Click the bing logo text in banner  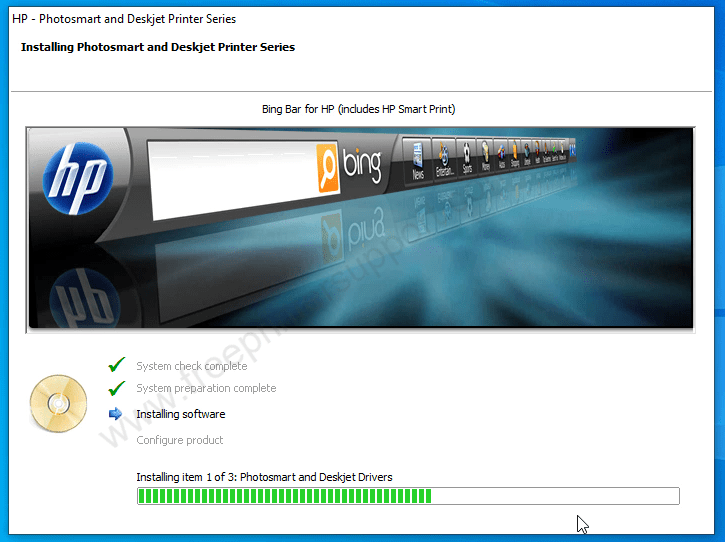click(x=362, y=164)
